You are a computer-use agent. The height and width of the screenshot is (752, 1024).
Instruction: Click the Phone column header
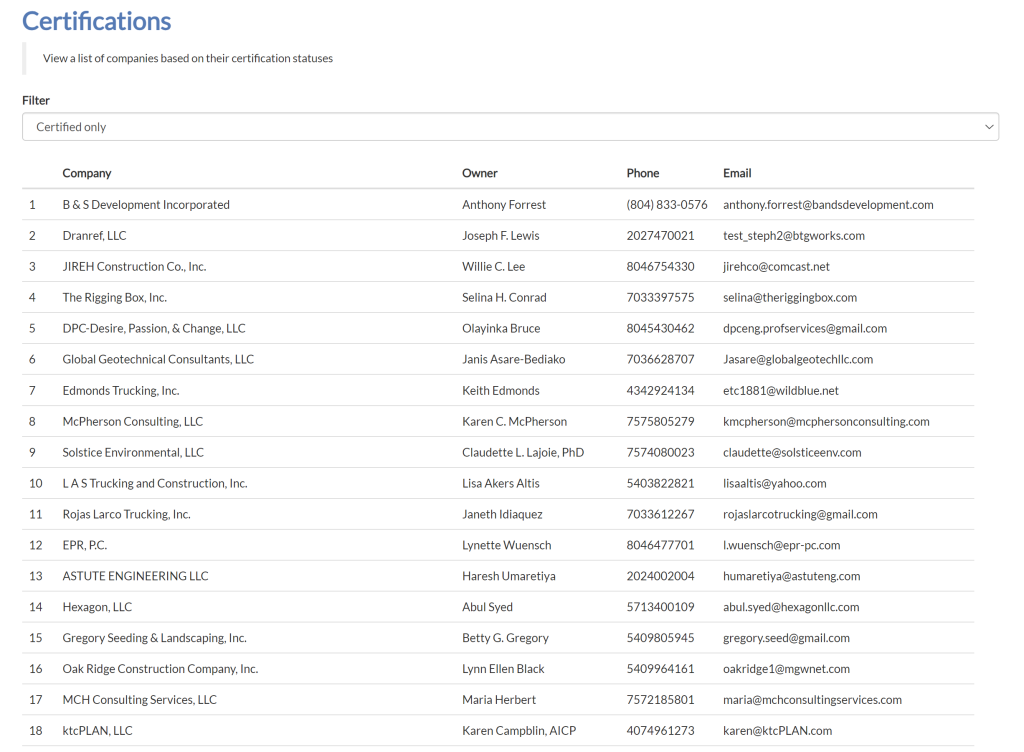tap(643, 173)
